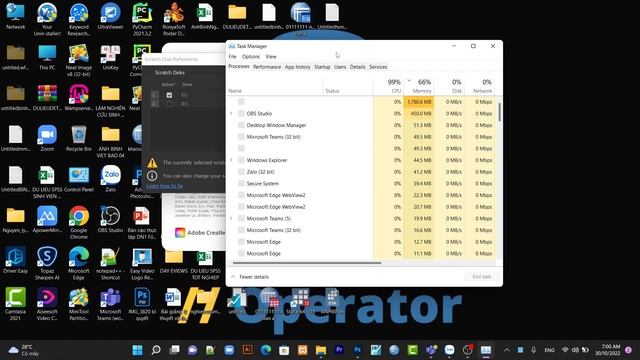Sort processes by the Name column header
This screenshot has width=640, height=360.
[276, 86]
